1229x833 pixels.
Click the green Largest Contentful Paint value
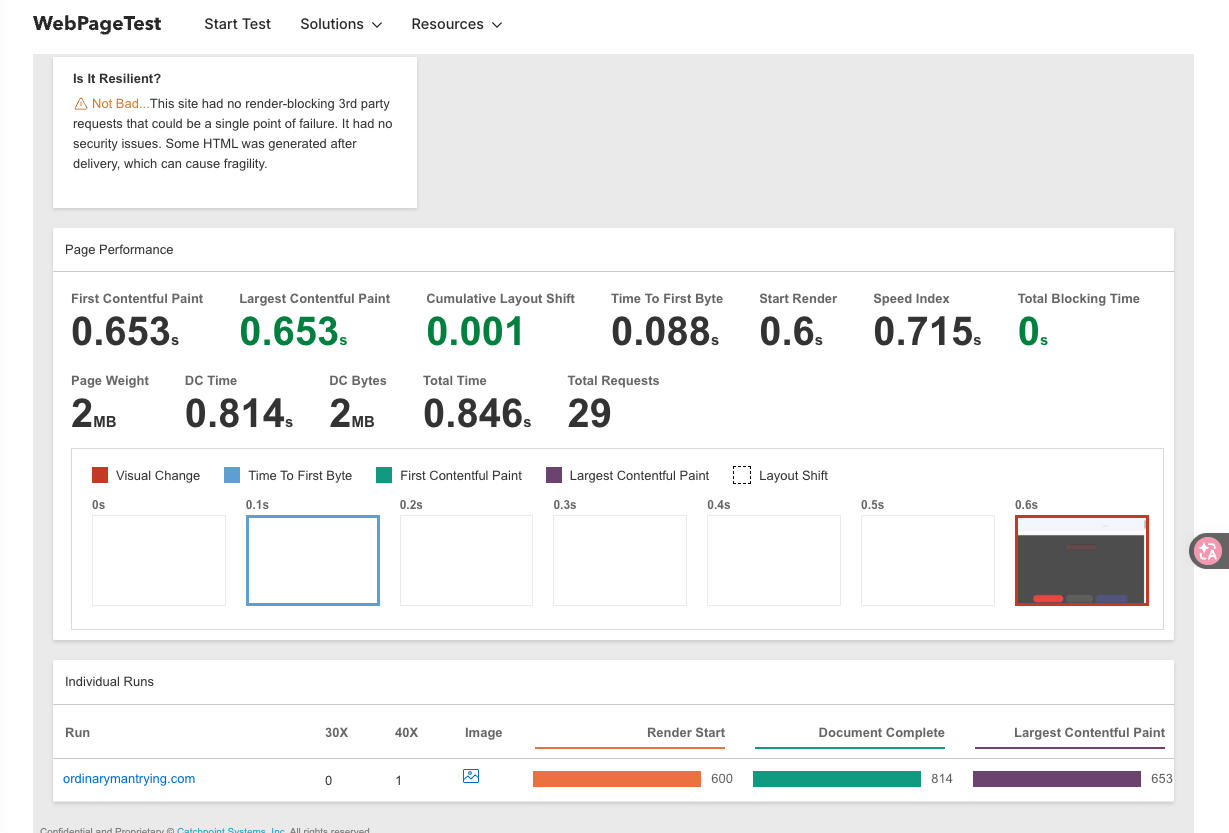click(x=293, y=332)
